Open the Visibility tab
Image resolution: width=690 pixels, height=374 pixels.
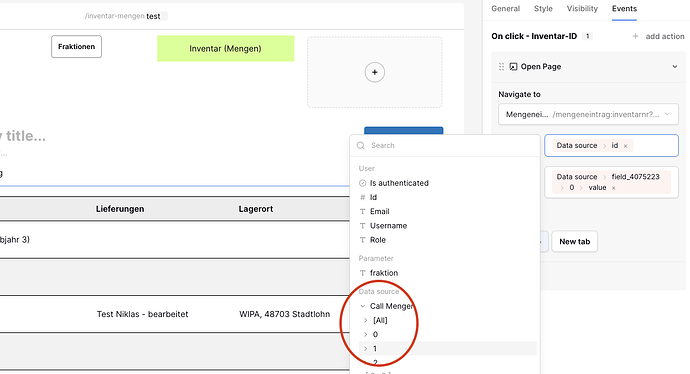[582, 9]
